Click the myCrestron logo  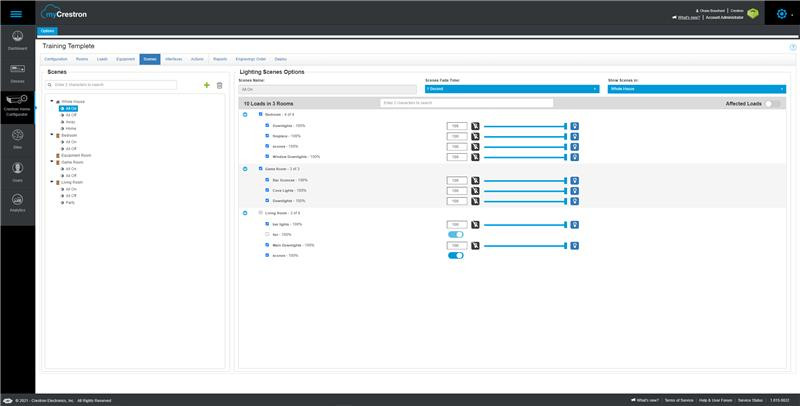point(64,12)
